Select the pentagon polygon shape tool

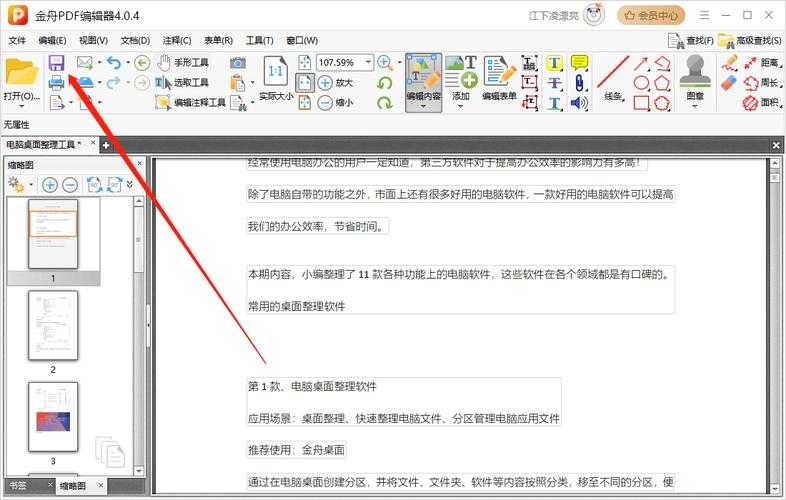(x=662, y=83)
